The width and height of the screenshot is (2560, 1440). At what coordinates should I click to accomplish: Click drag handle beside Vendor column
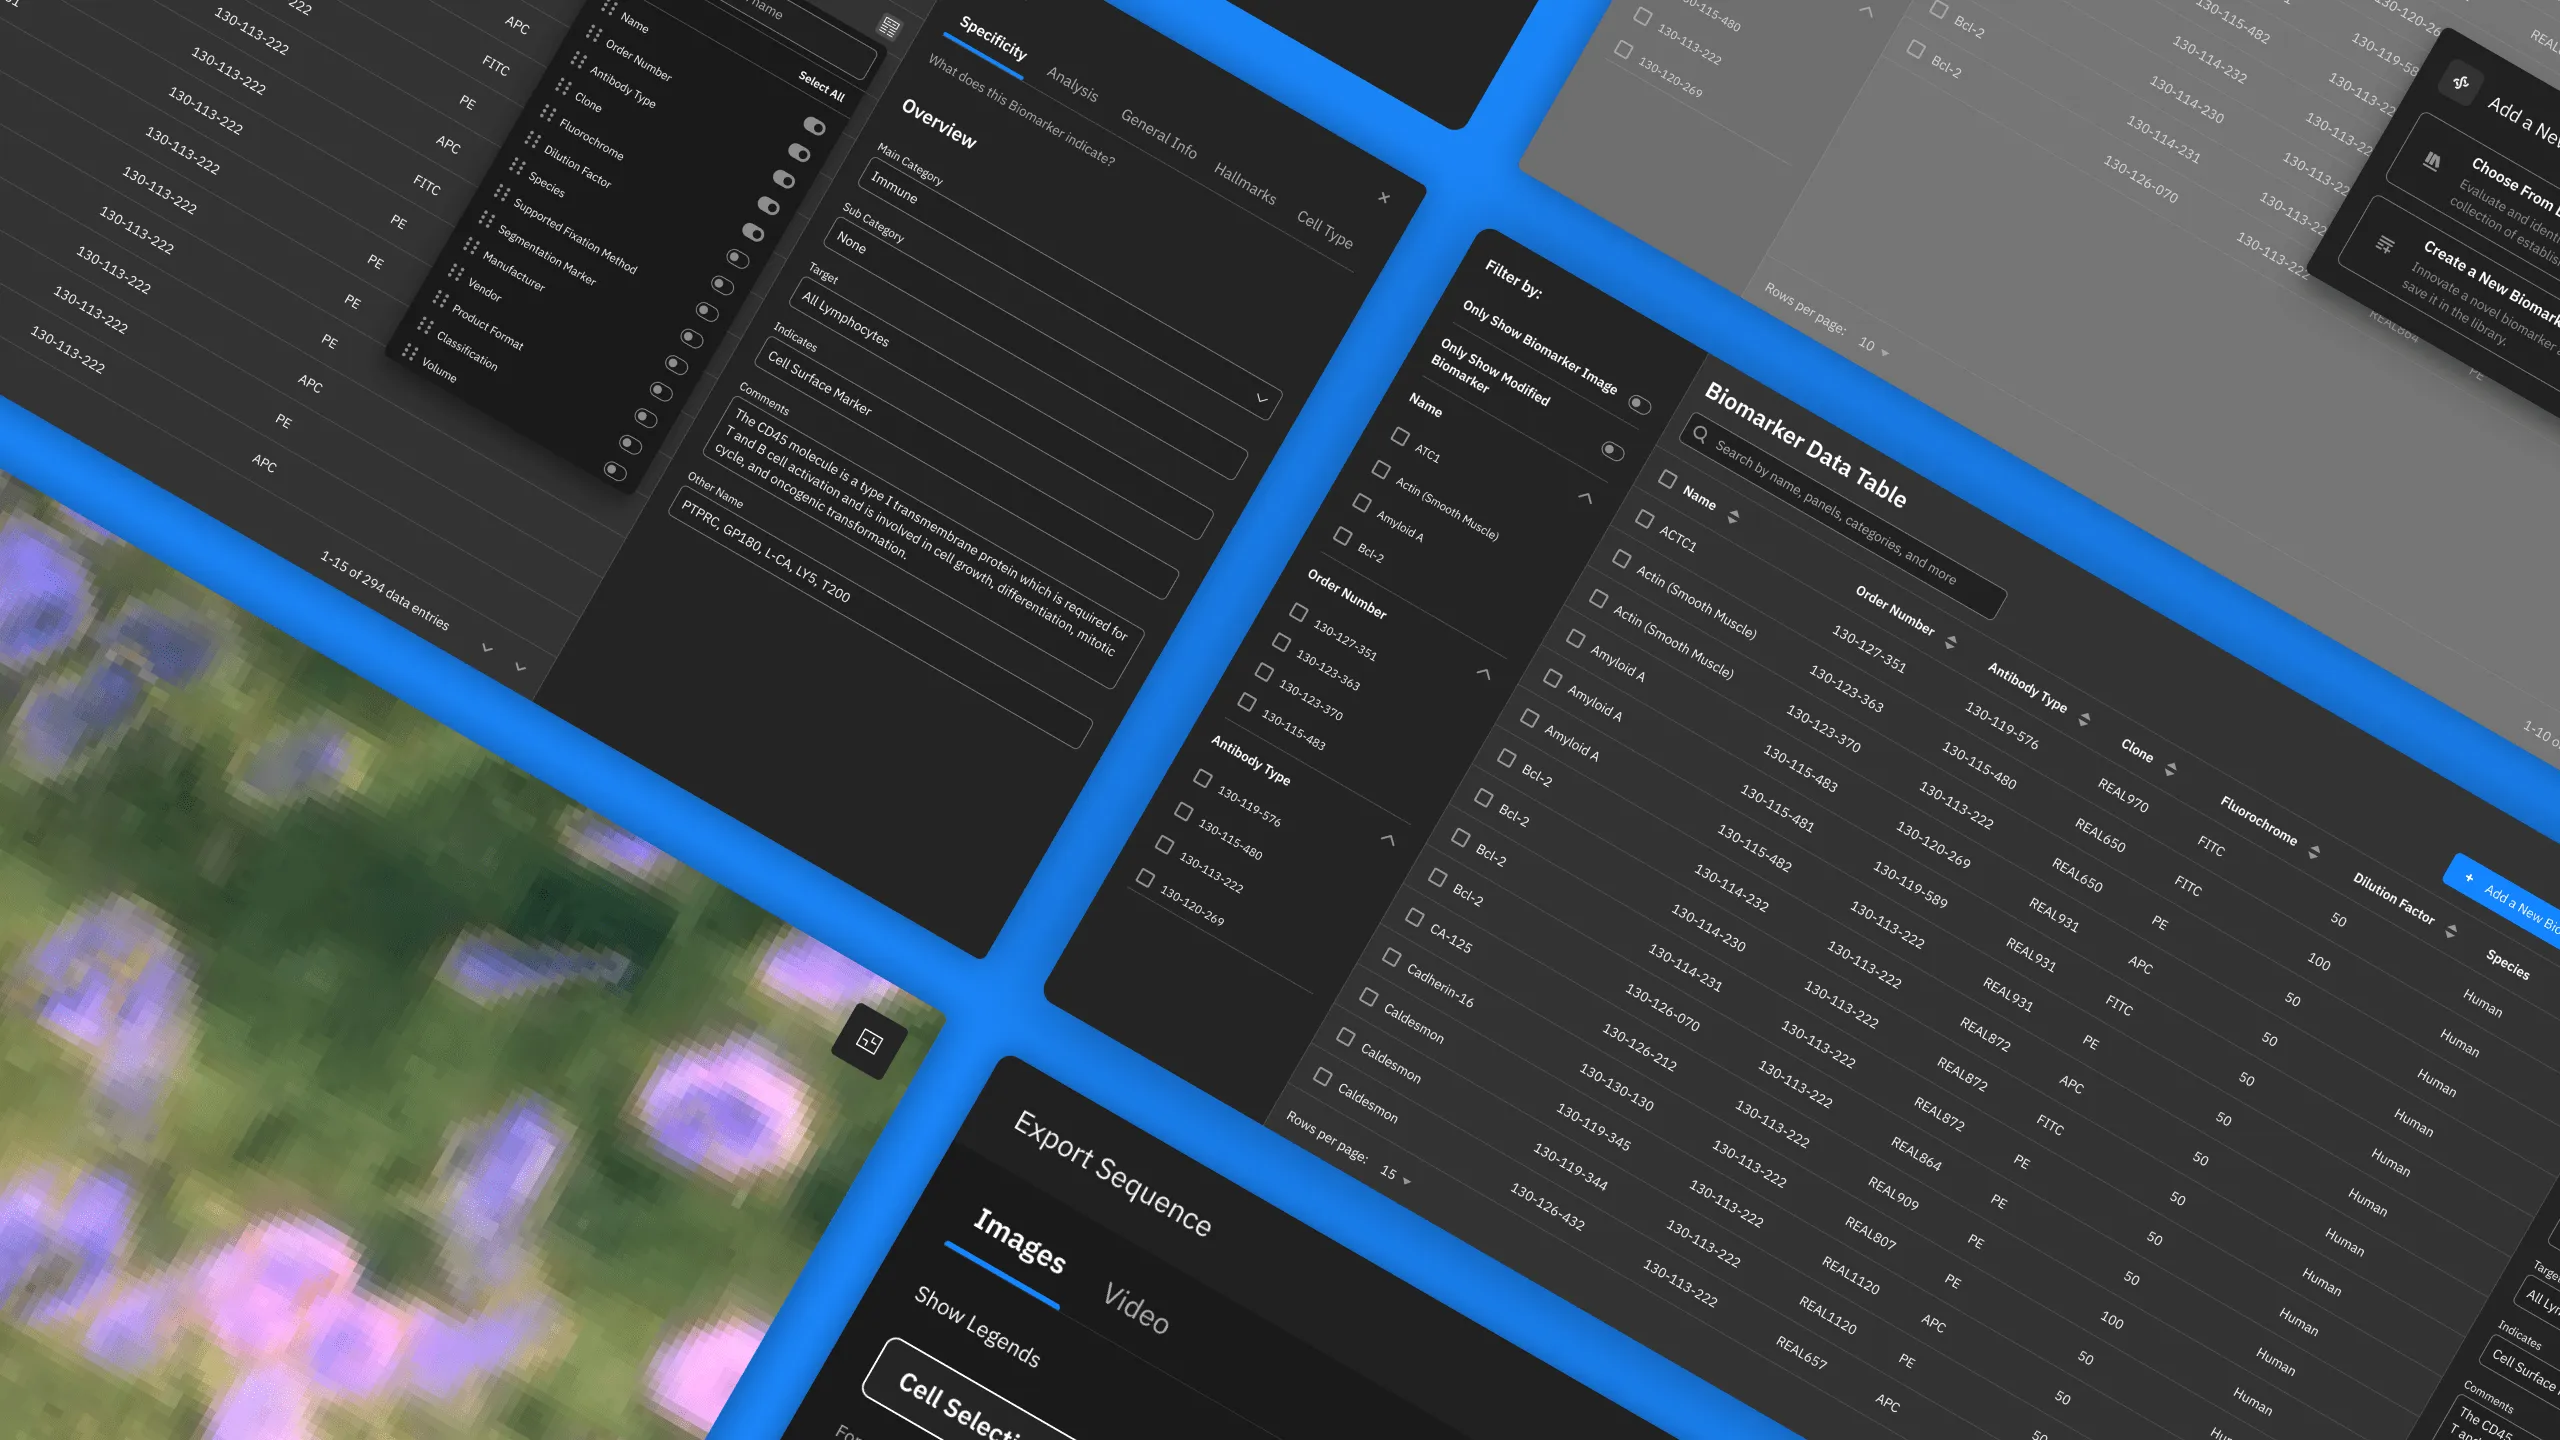(457, 272)
